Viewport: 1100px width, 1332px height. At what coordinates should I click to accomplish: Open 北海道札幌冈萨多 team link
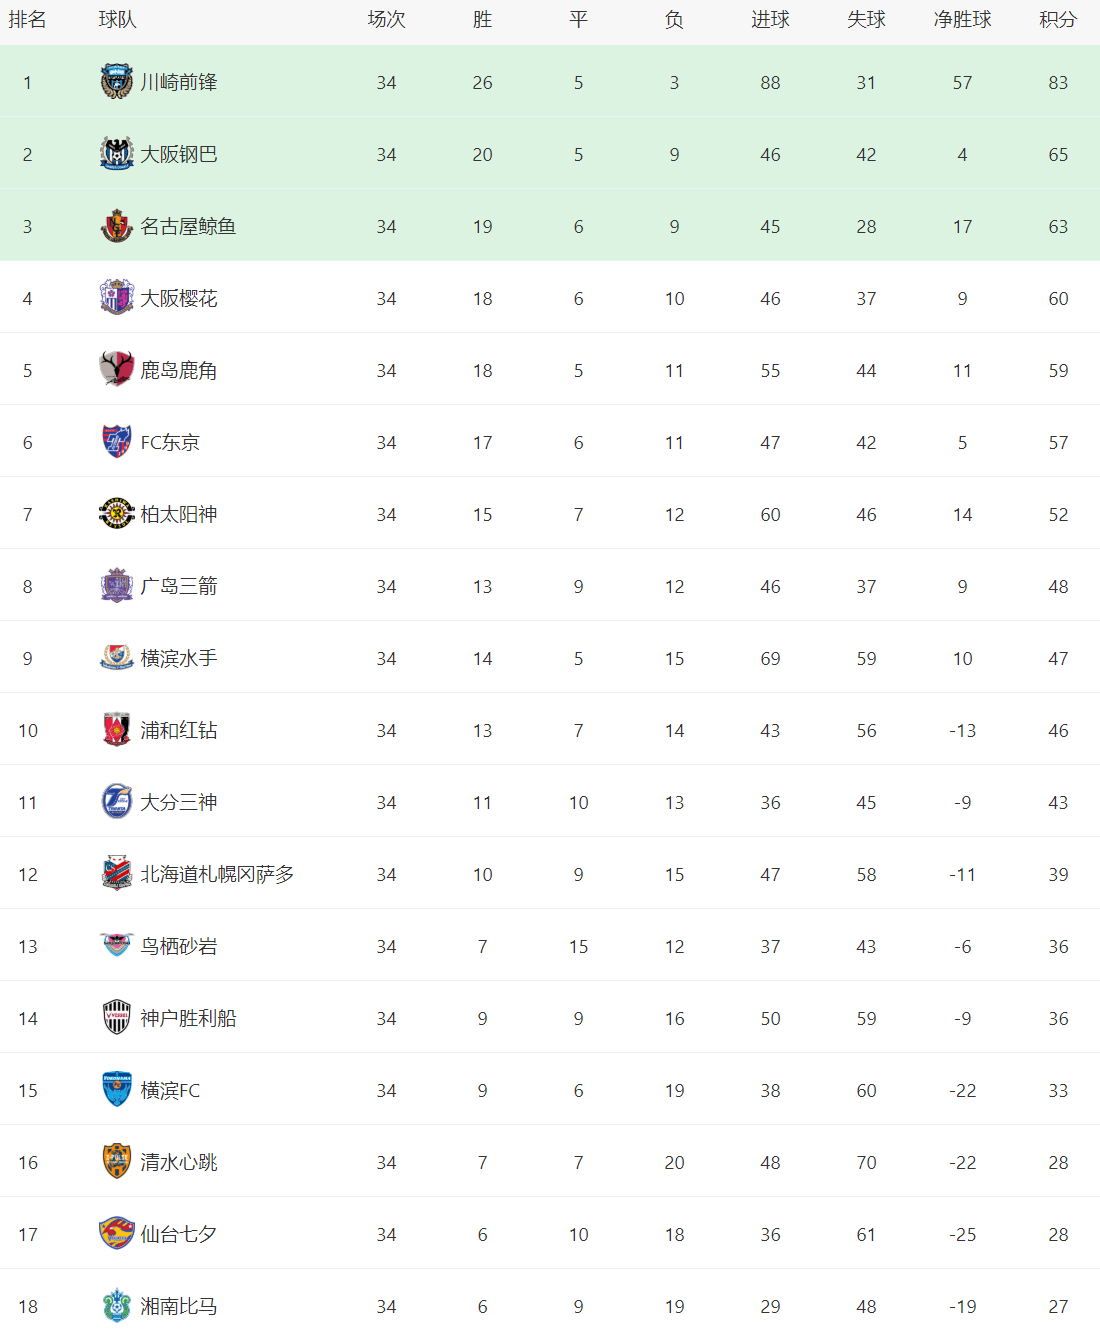[x=217, y=874]
